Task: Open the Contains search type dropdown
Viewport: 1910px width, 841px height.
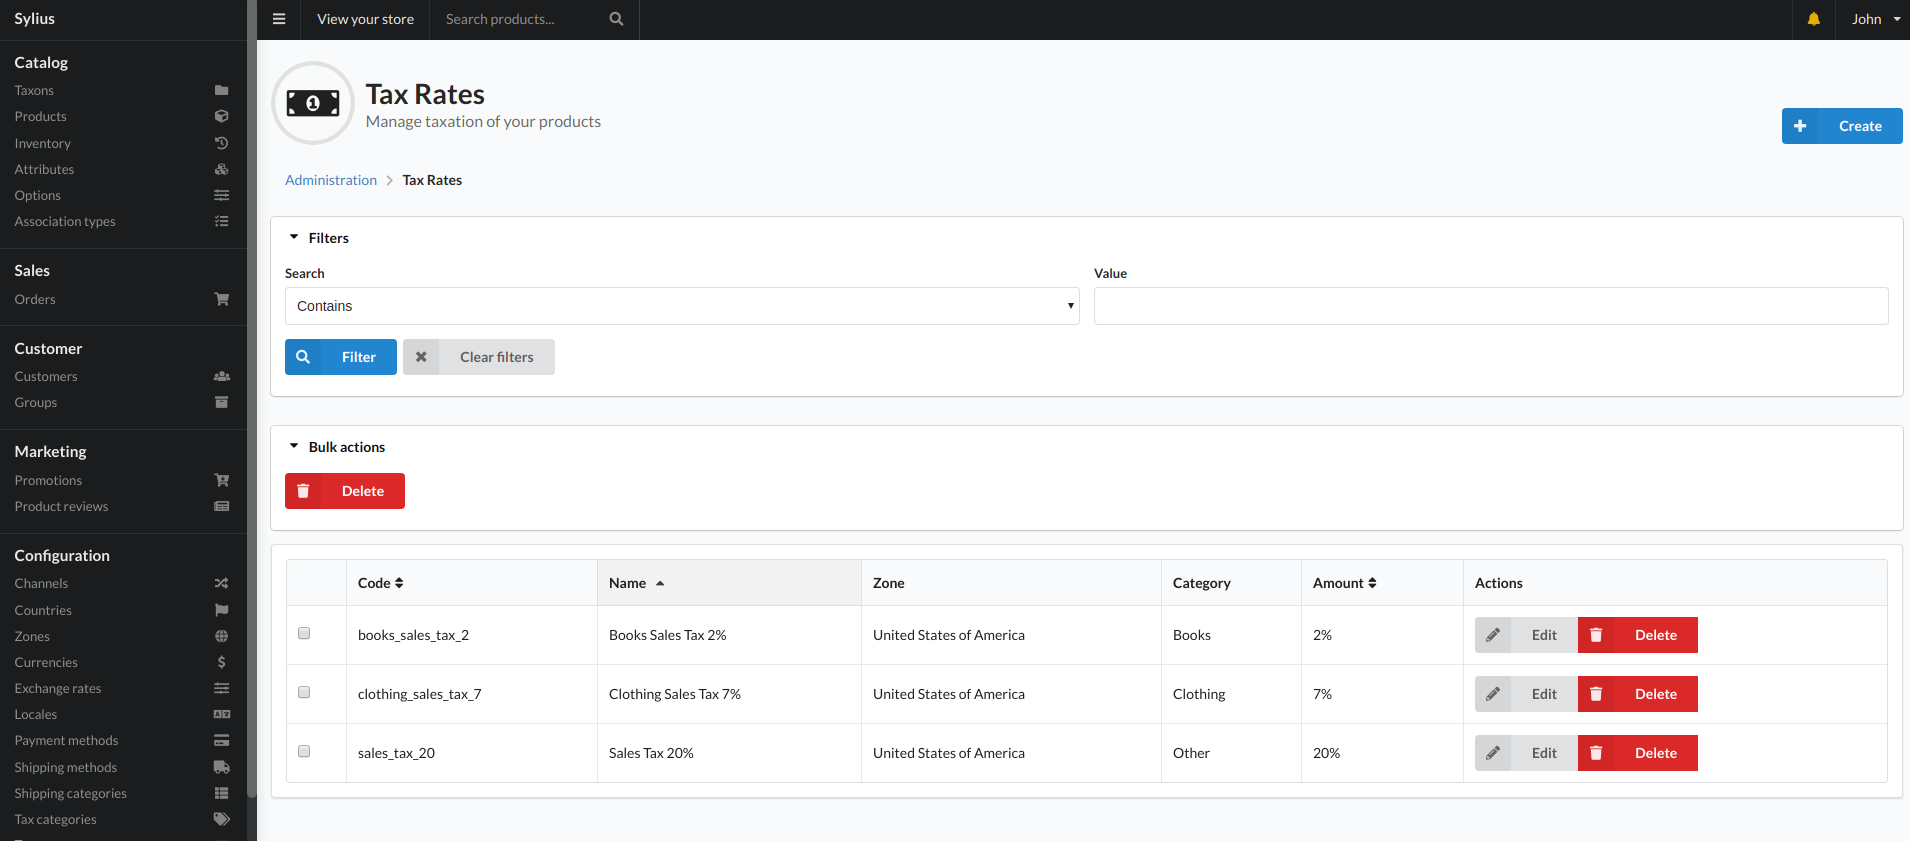Action: 682,306
